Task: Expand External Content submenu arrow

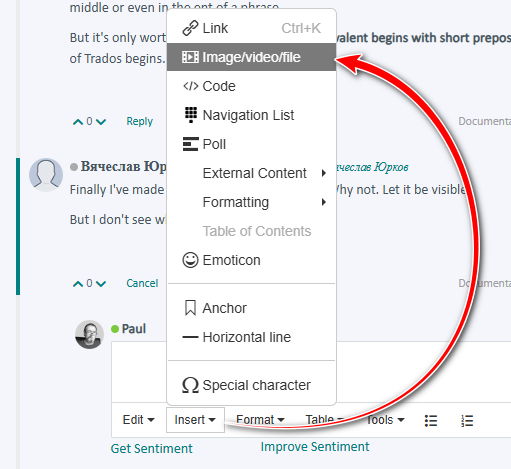Action: coord(324,173)
